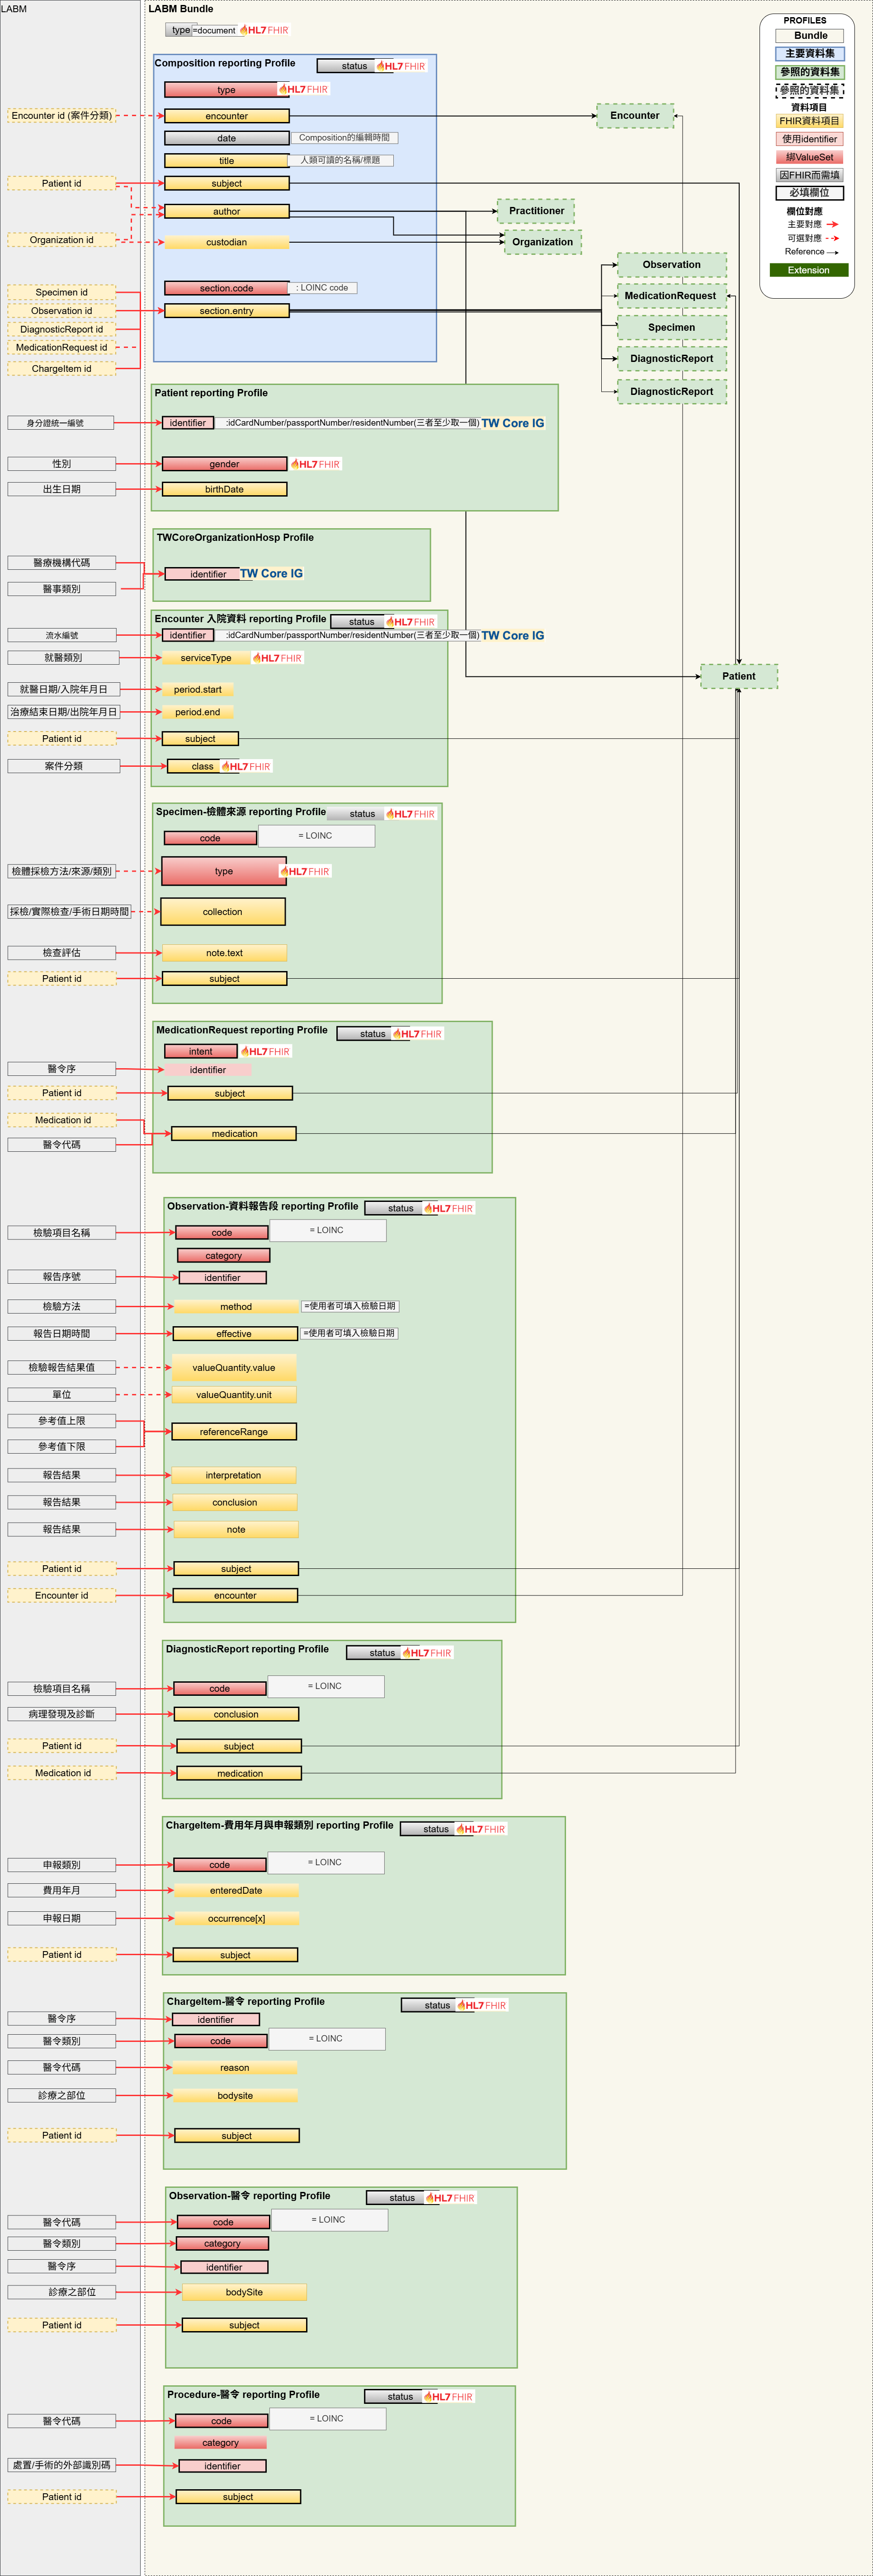
Task: Select the Organization reference box
Action: (543, 242)
